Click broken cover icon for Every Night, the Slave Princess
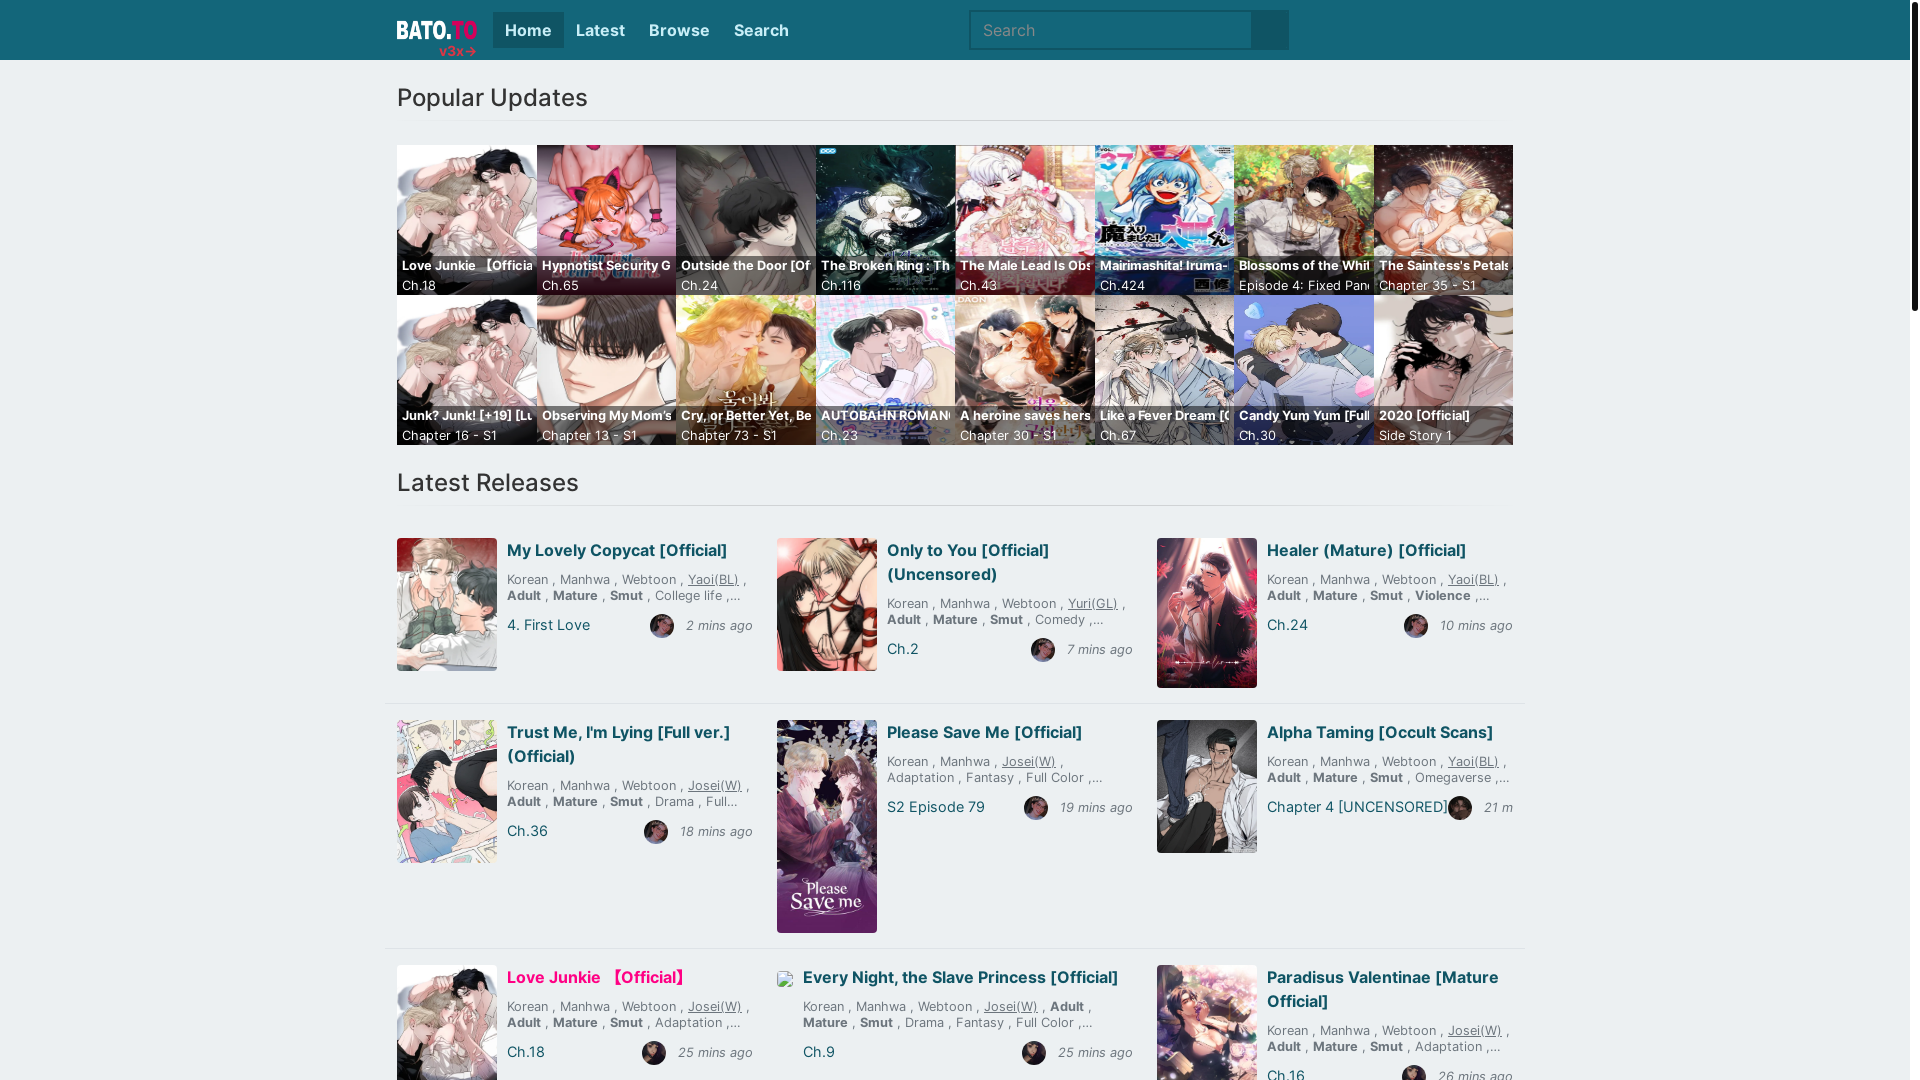 785,979
